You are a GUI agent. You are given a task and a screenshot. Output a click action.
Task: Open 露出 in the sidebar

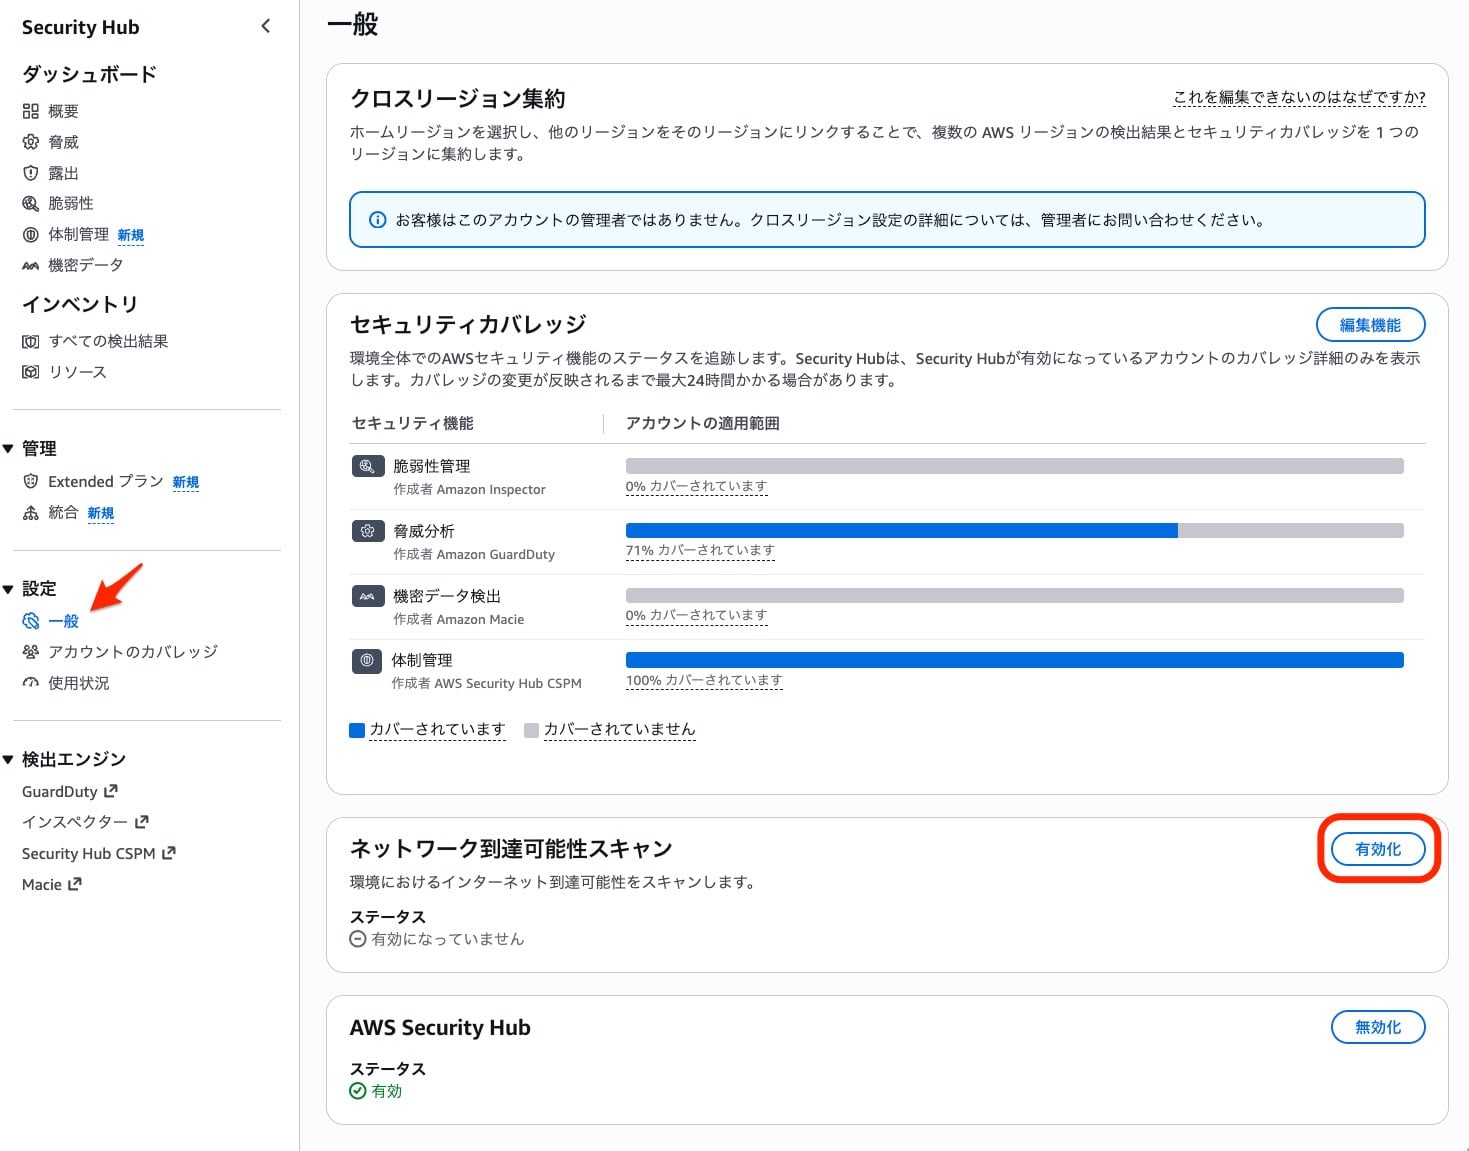64,173
